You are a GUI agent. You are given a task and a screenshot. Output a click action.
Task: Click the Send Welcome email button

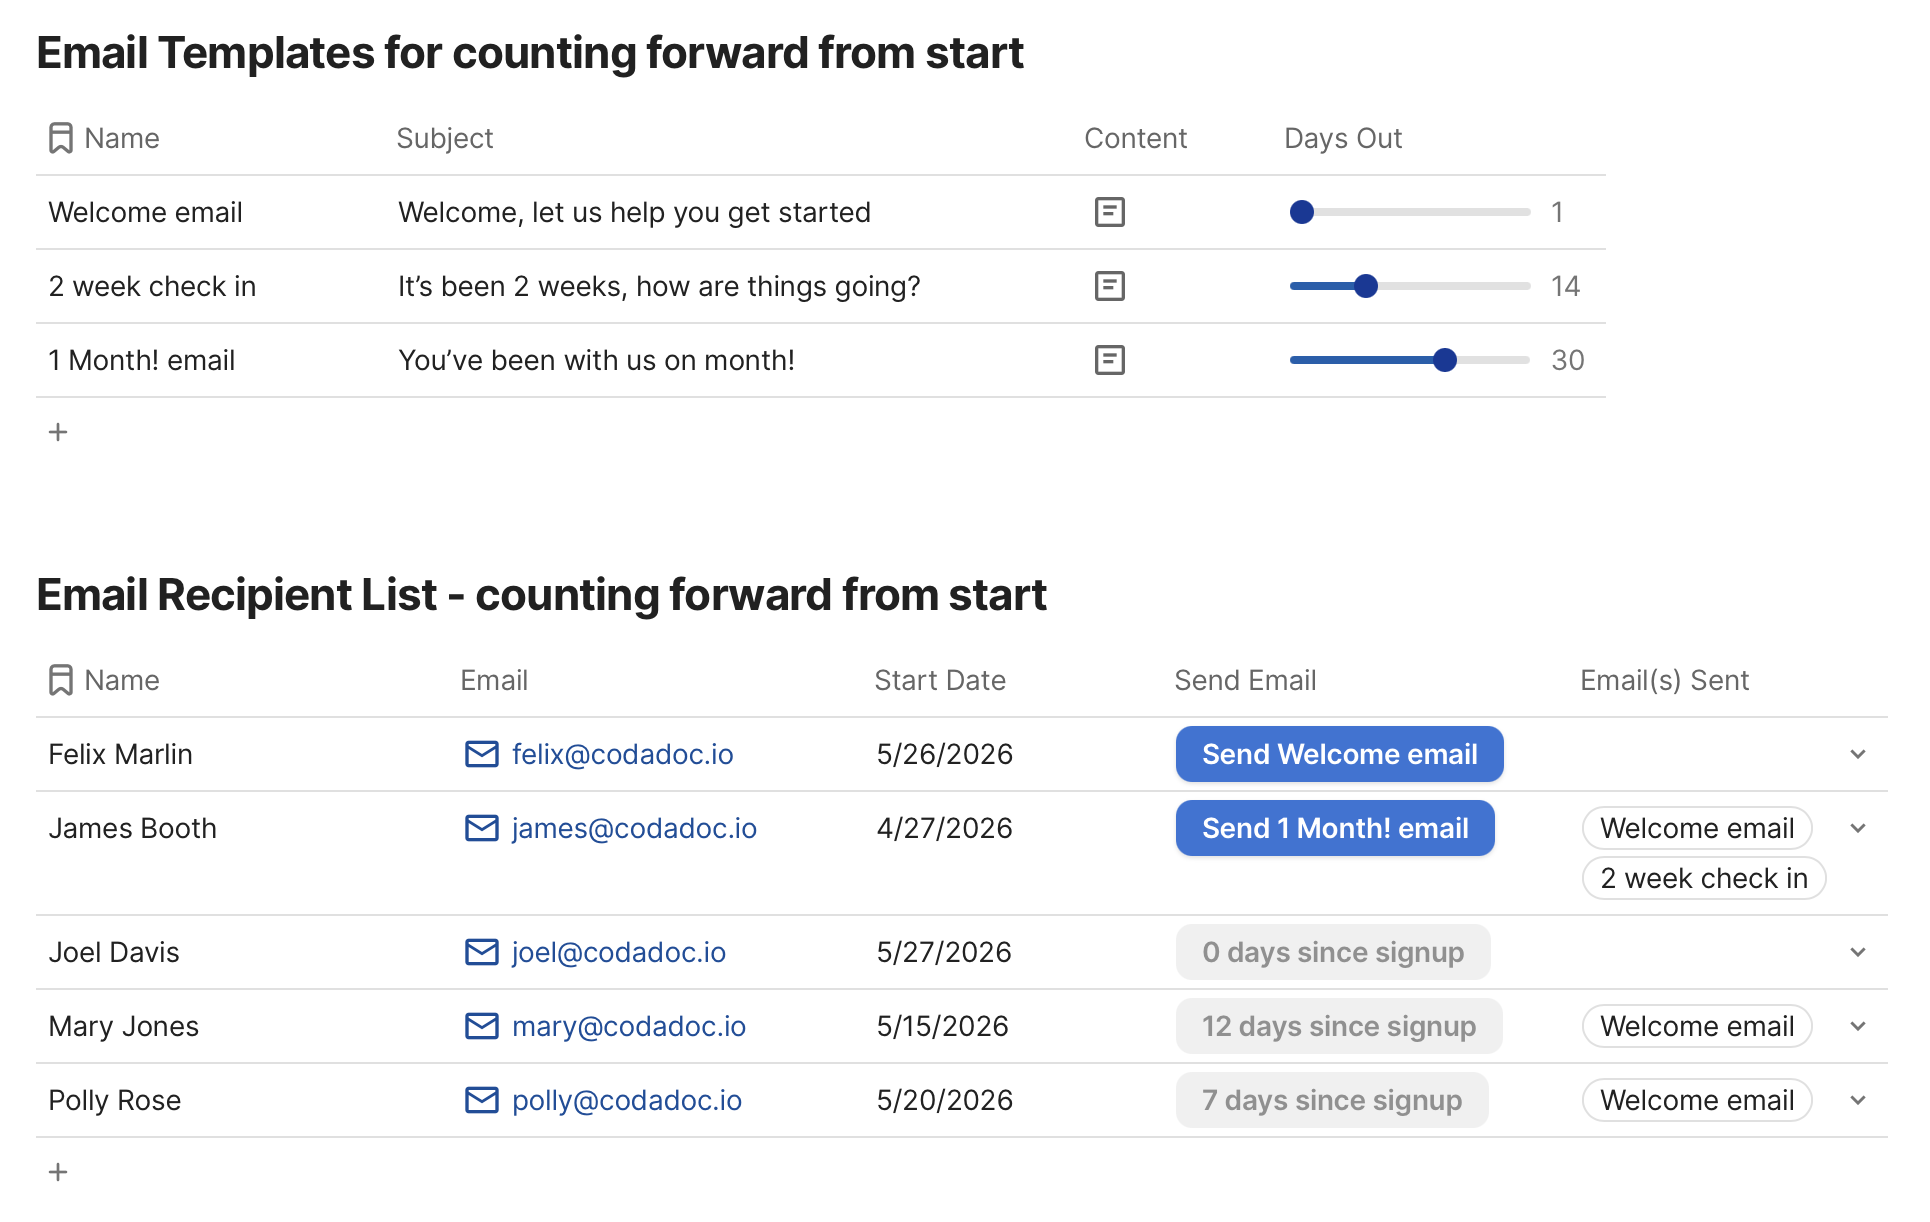pyautogui.click(x=1339, y=754)
